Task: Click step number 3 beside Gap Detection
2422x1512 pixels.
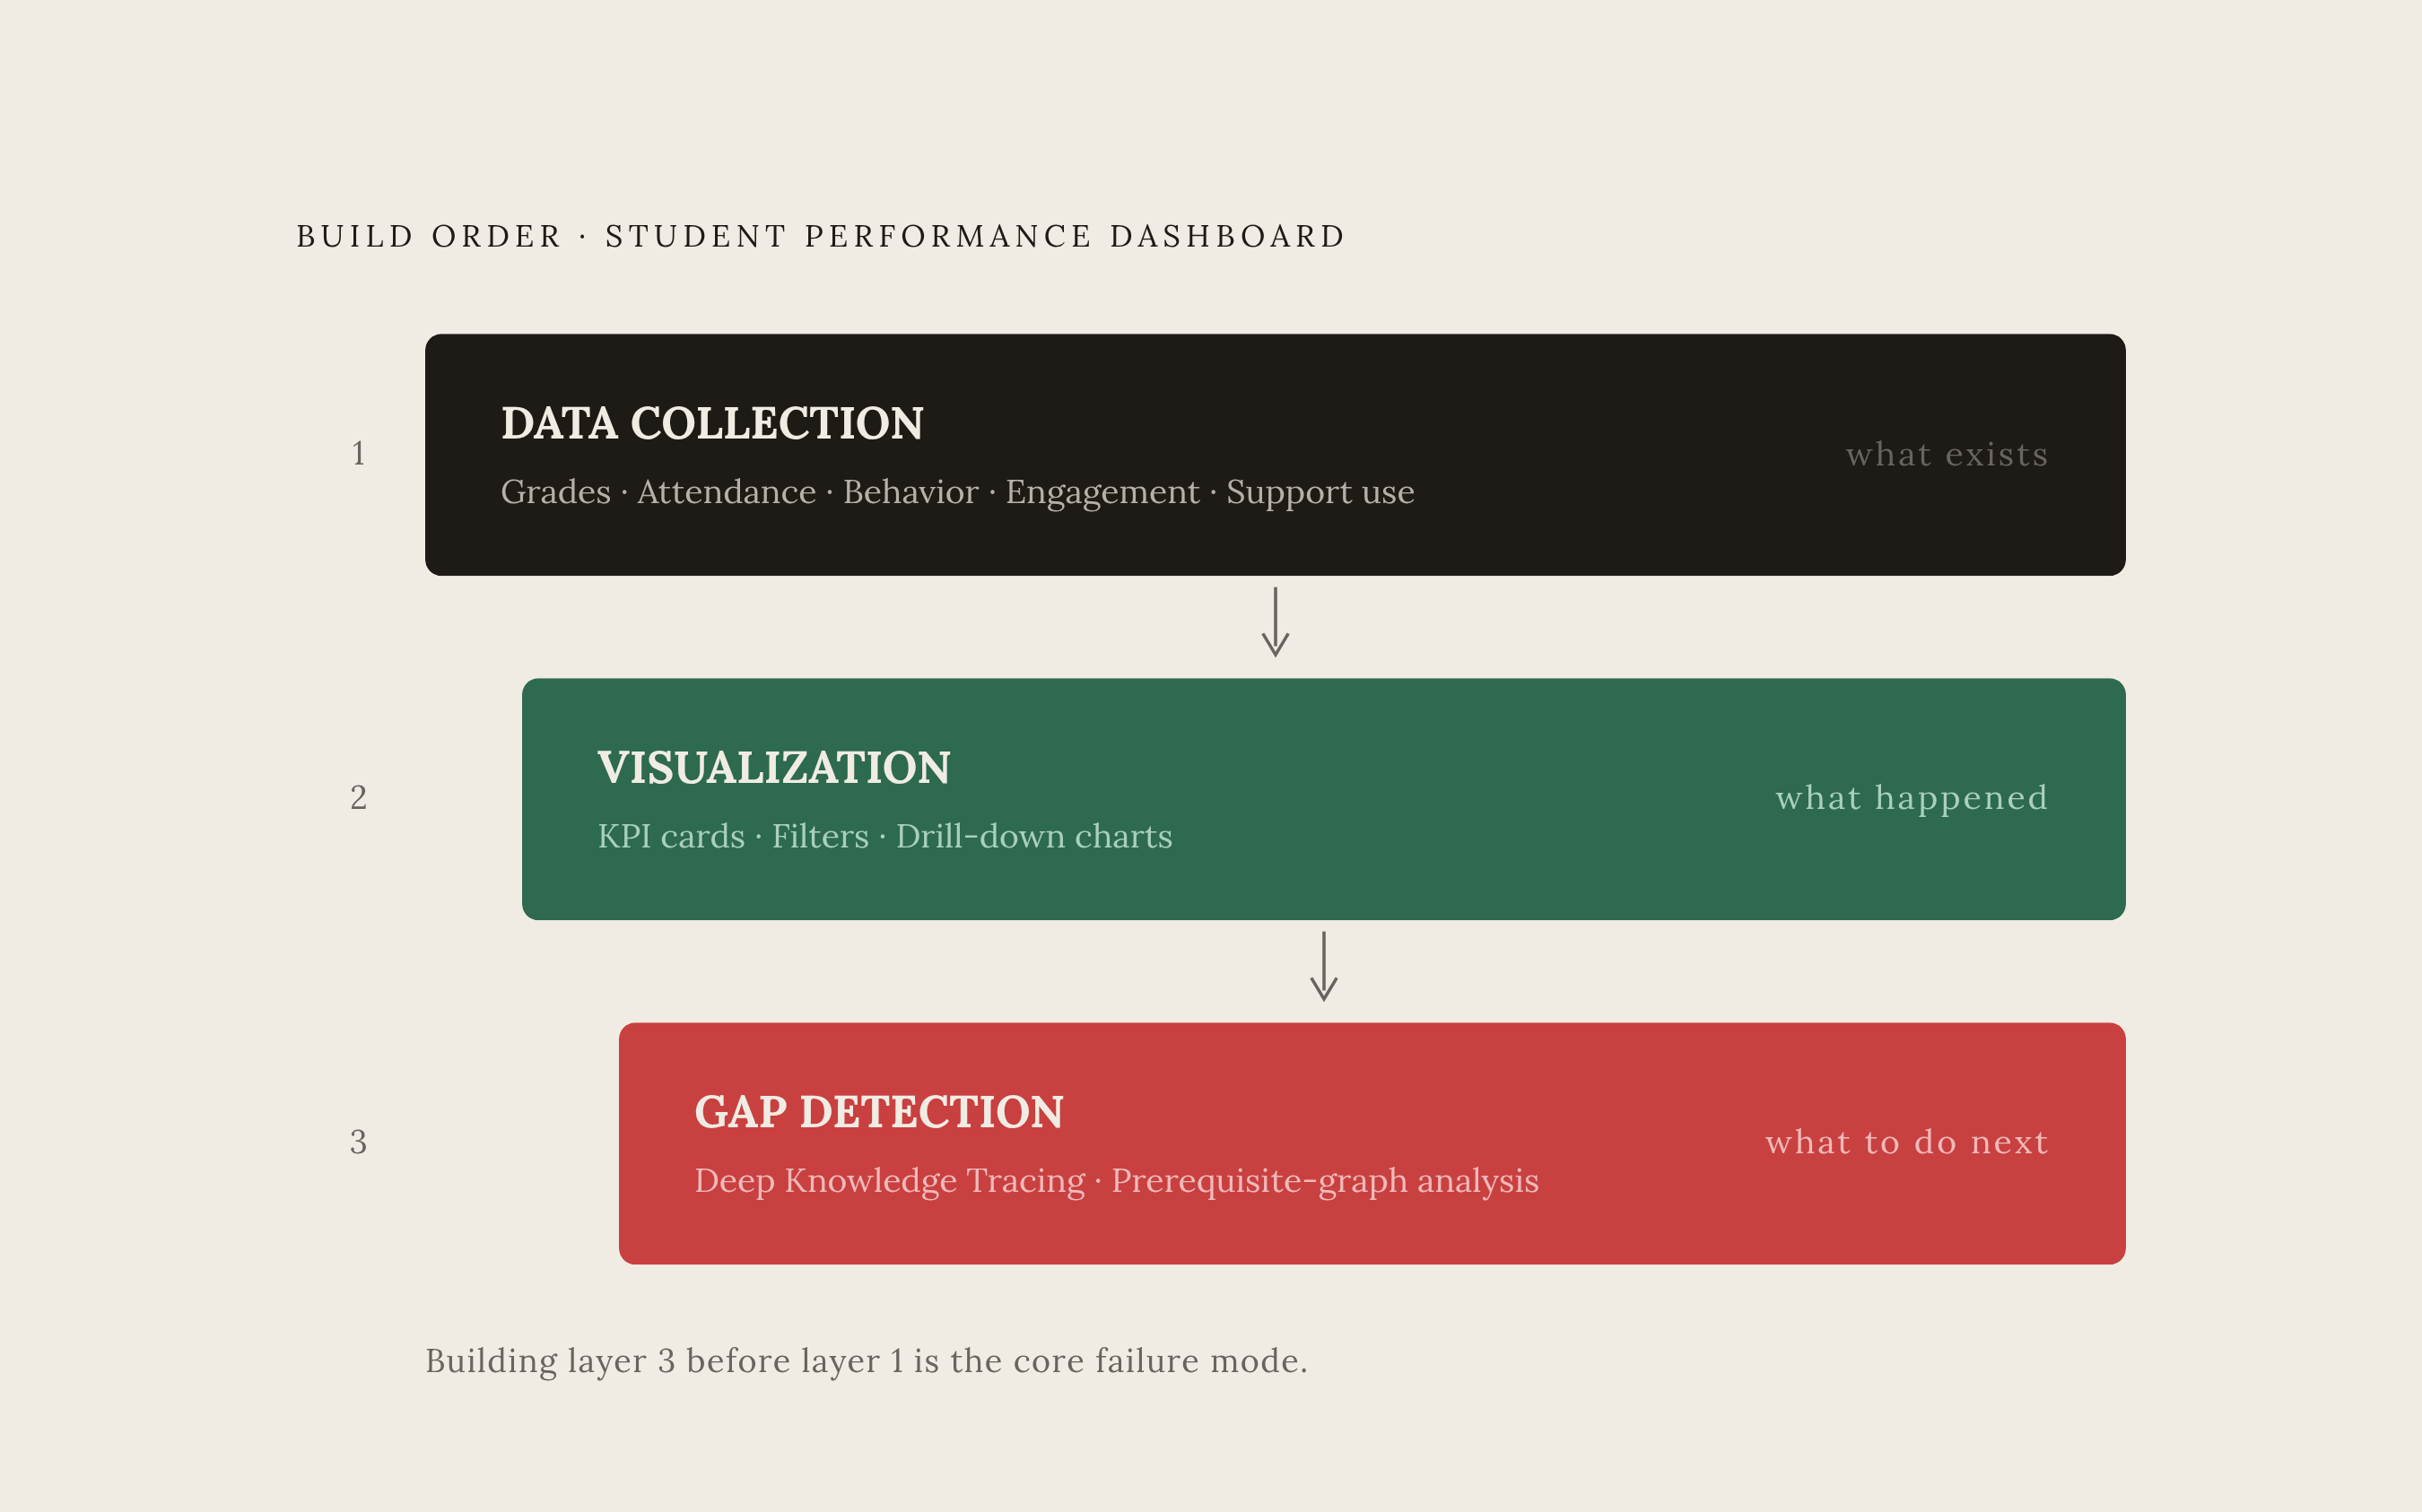Action: tap(358, 1142)
